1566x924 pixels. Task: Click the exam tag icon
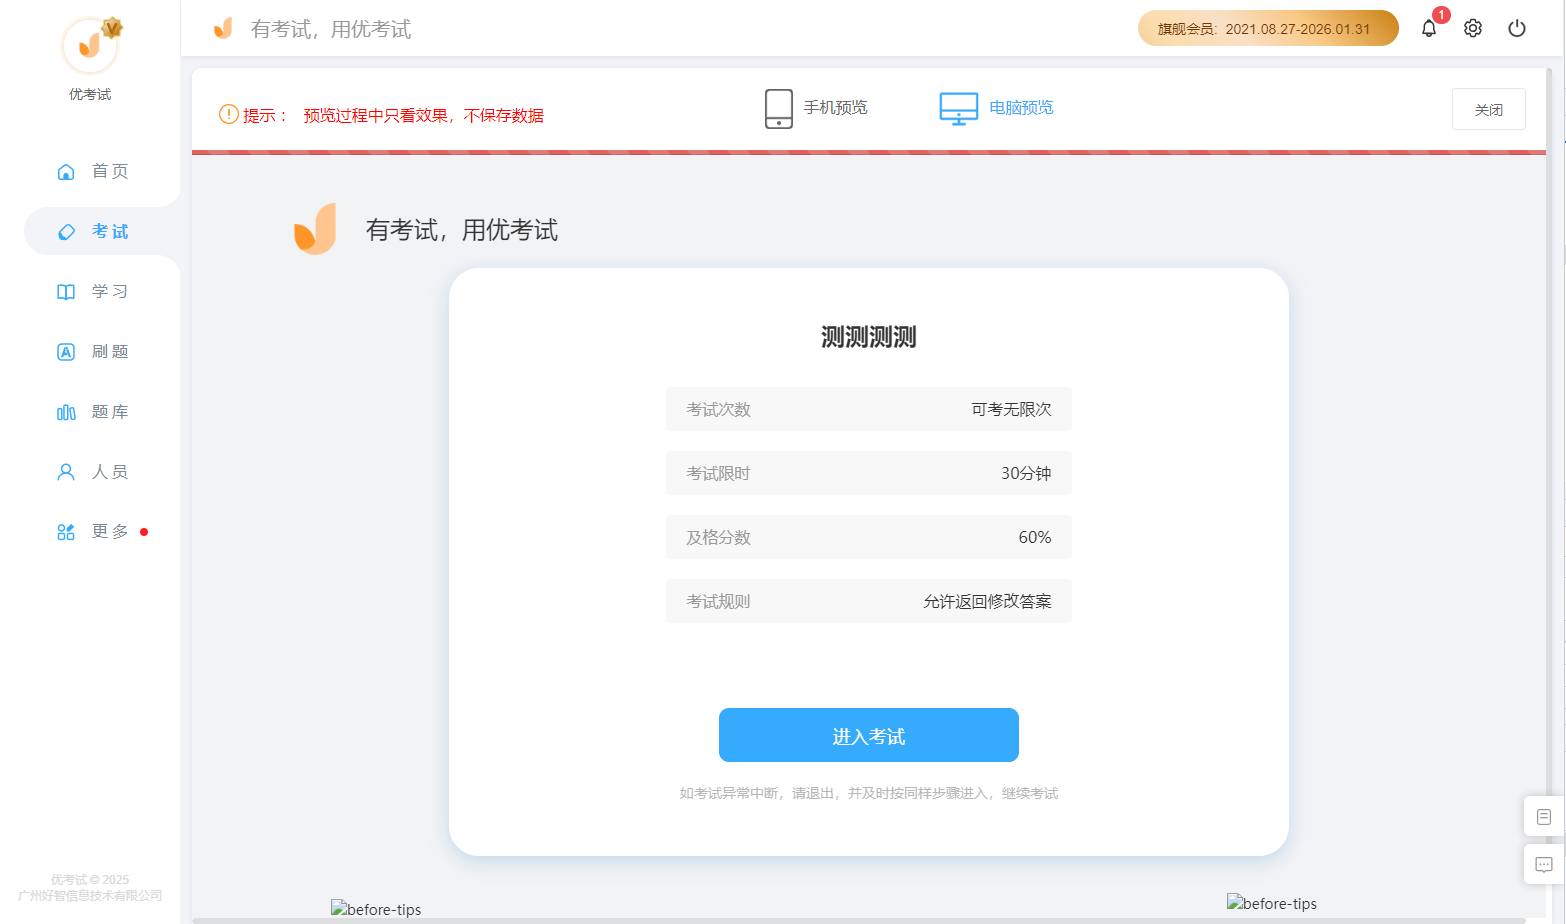pyautogui.click(x=66, y=232)
